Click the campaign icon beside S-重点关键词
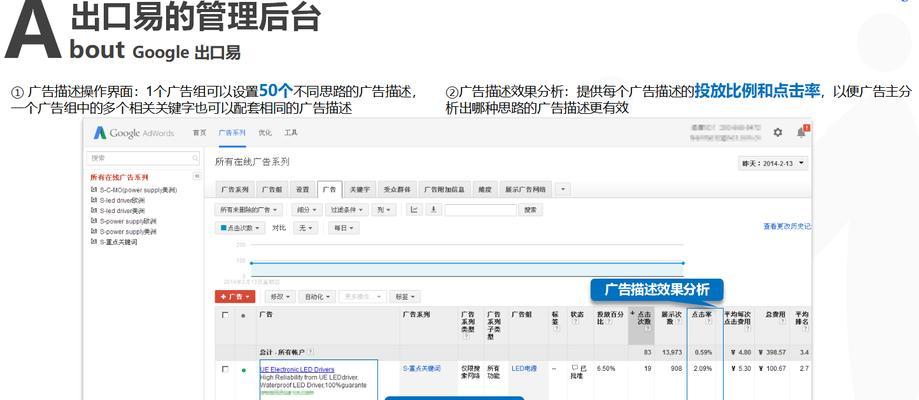 94,242
